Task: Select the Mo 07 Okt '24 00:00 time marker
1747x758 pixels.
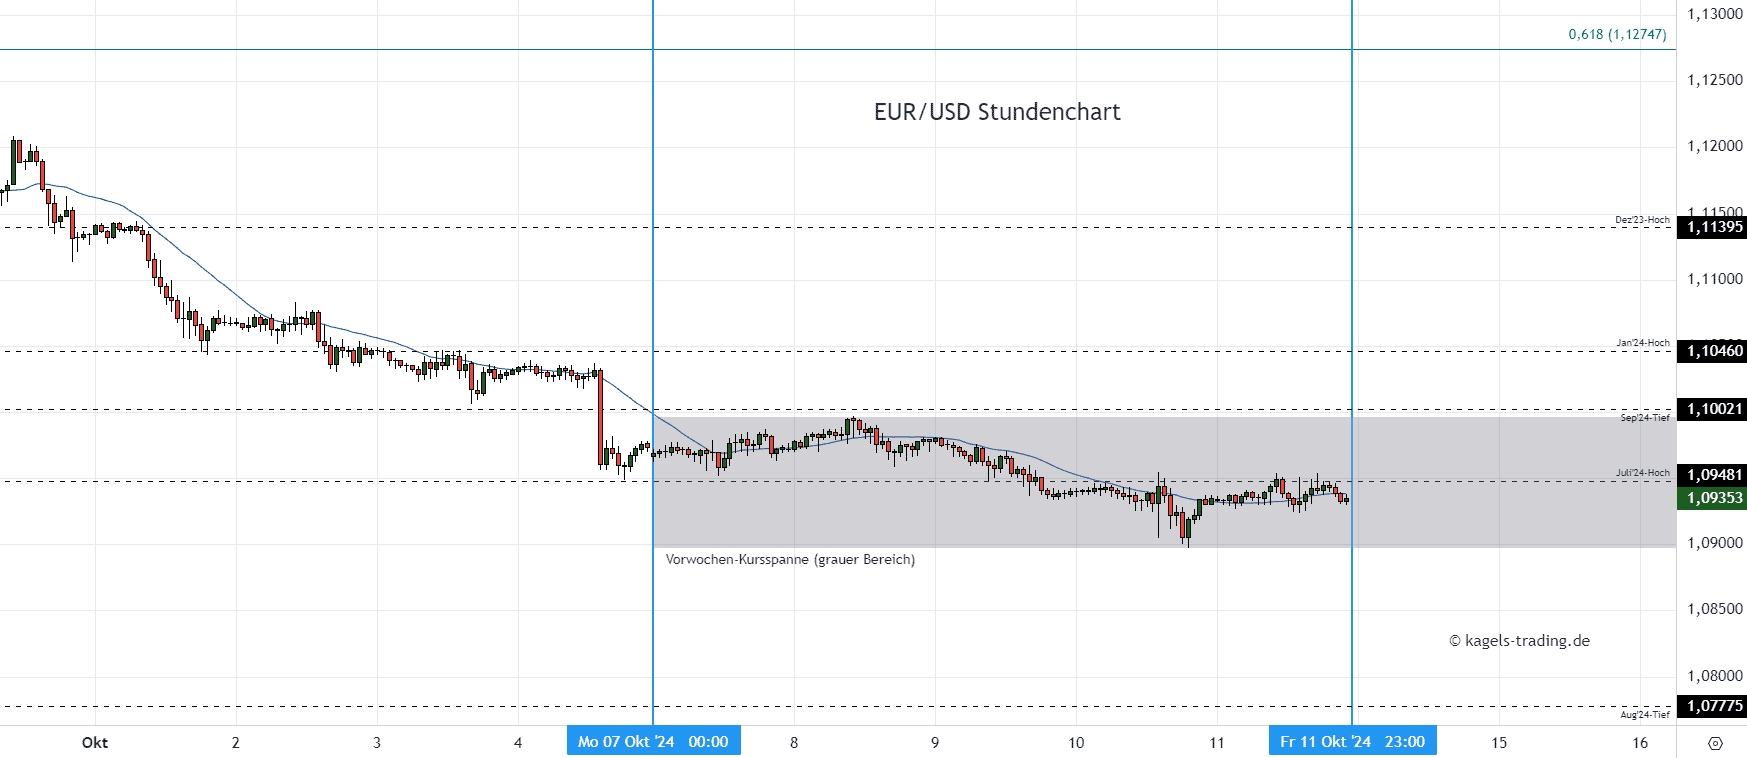Action: (x=654, y=741)
